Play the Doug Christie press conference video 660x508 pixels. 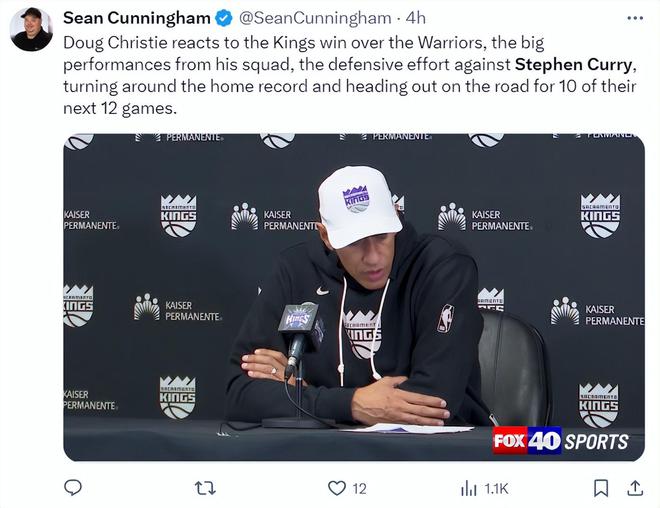pyautogui.click(x=354, y=297)
